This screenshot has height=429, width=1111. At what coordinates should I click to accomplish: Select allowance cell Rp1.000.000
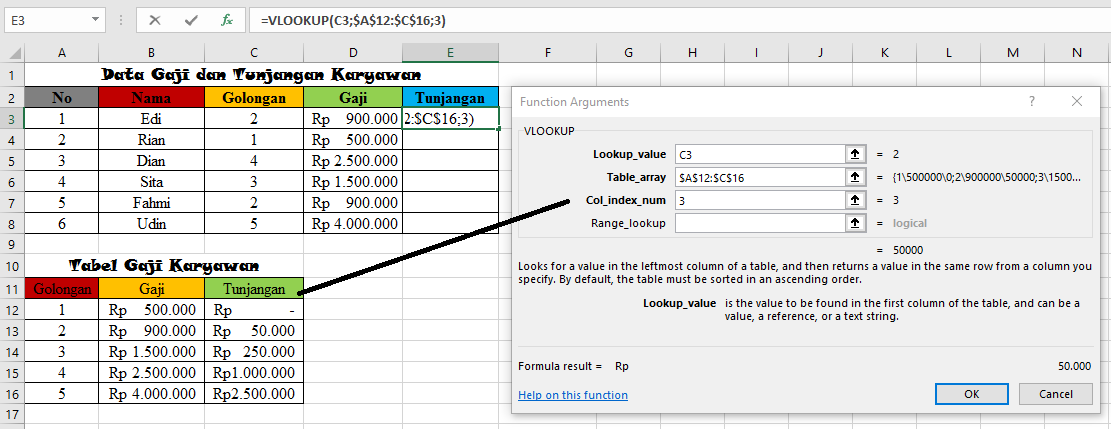(254, 372)
